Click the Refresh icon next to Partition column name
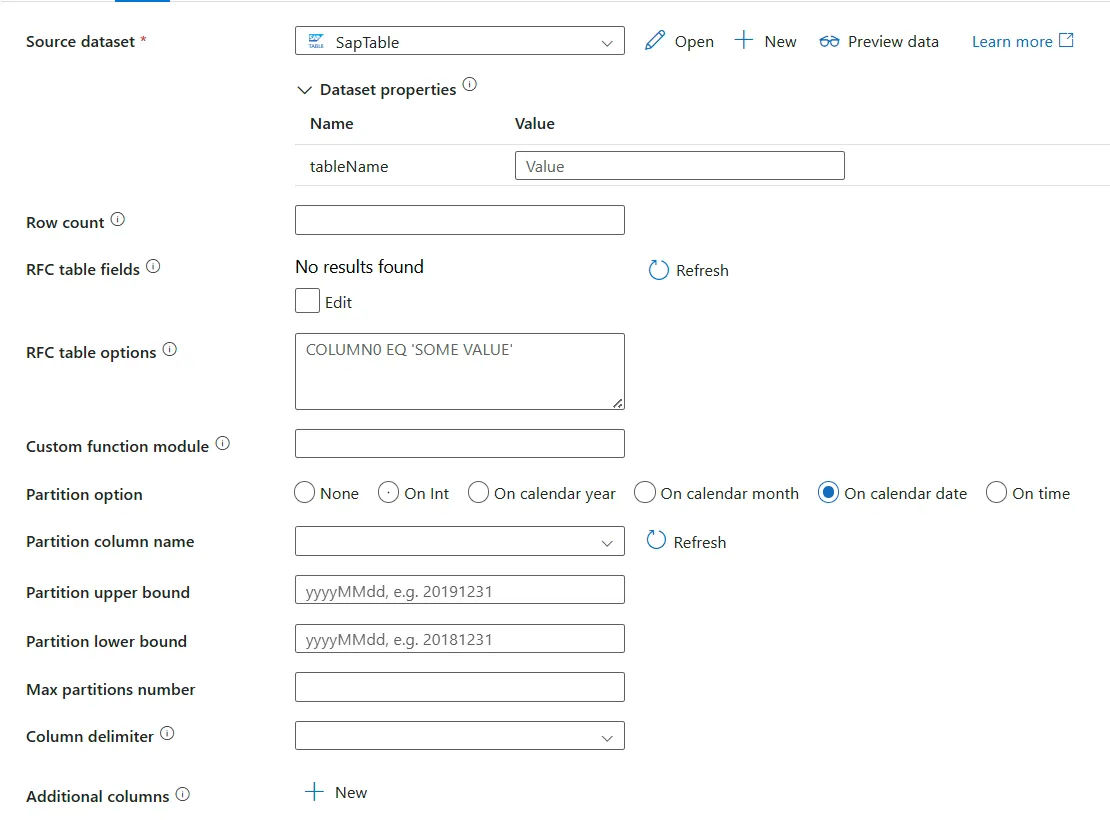The image size is (1110, 820). (x=658, y=541)
